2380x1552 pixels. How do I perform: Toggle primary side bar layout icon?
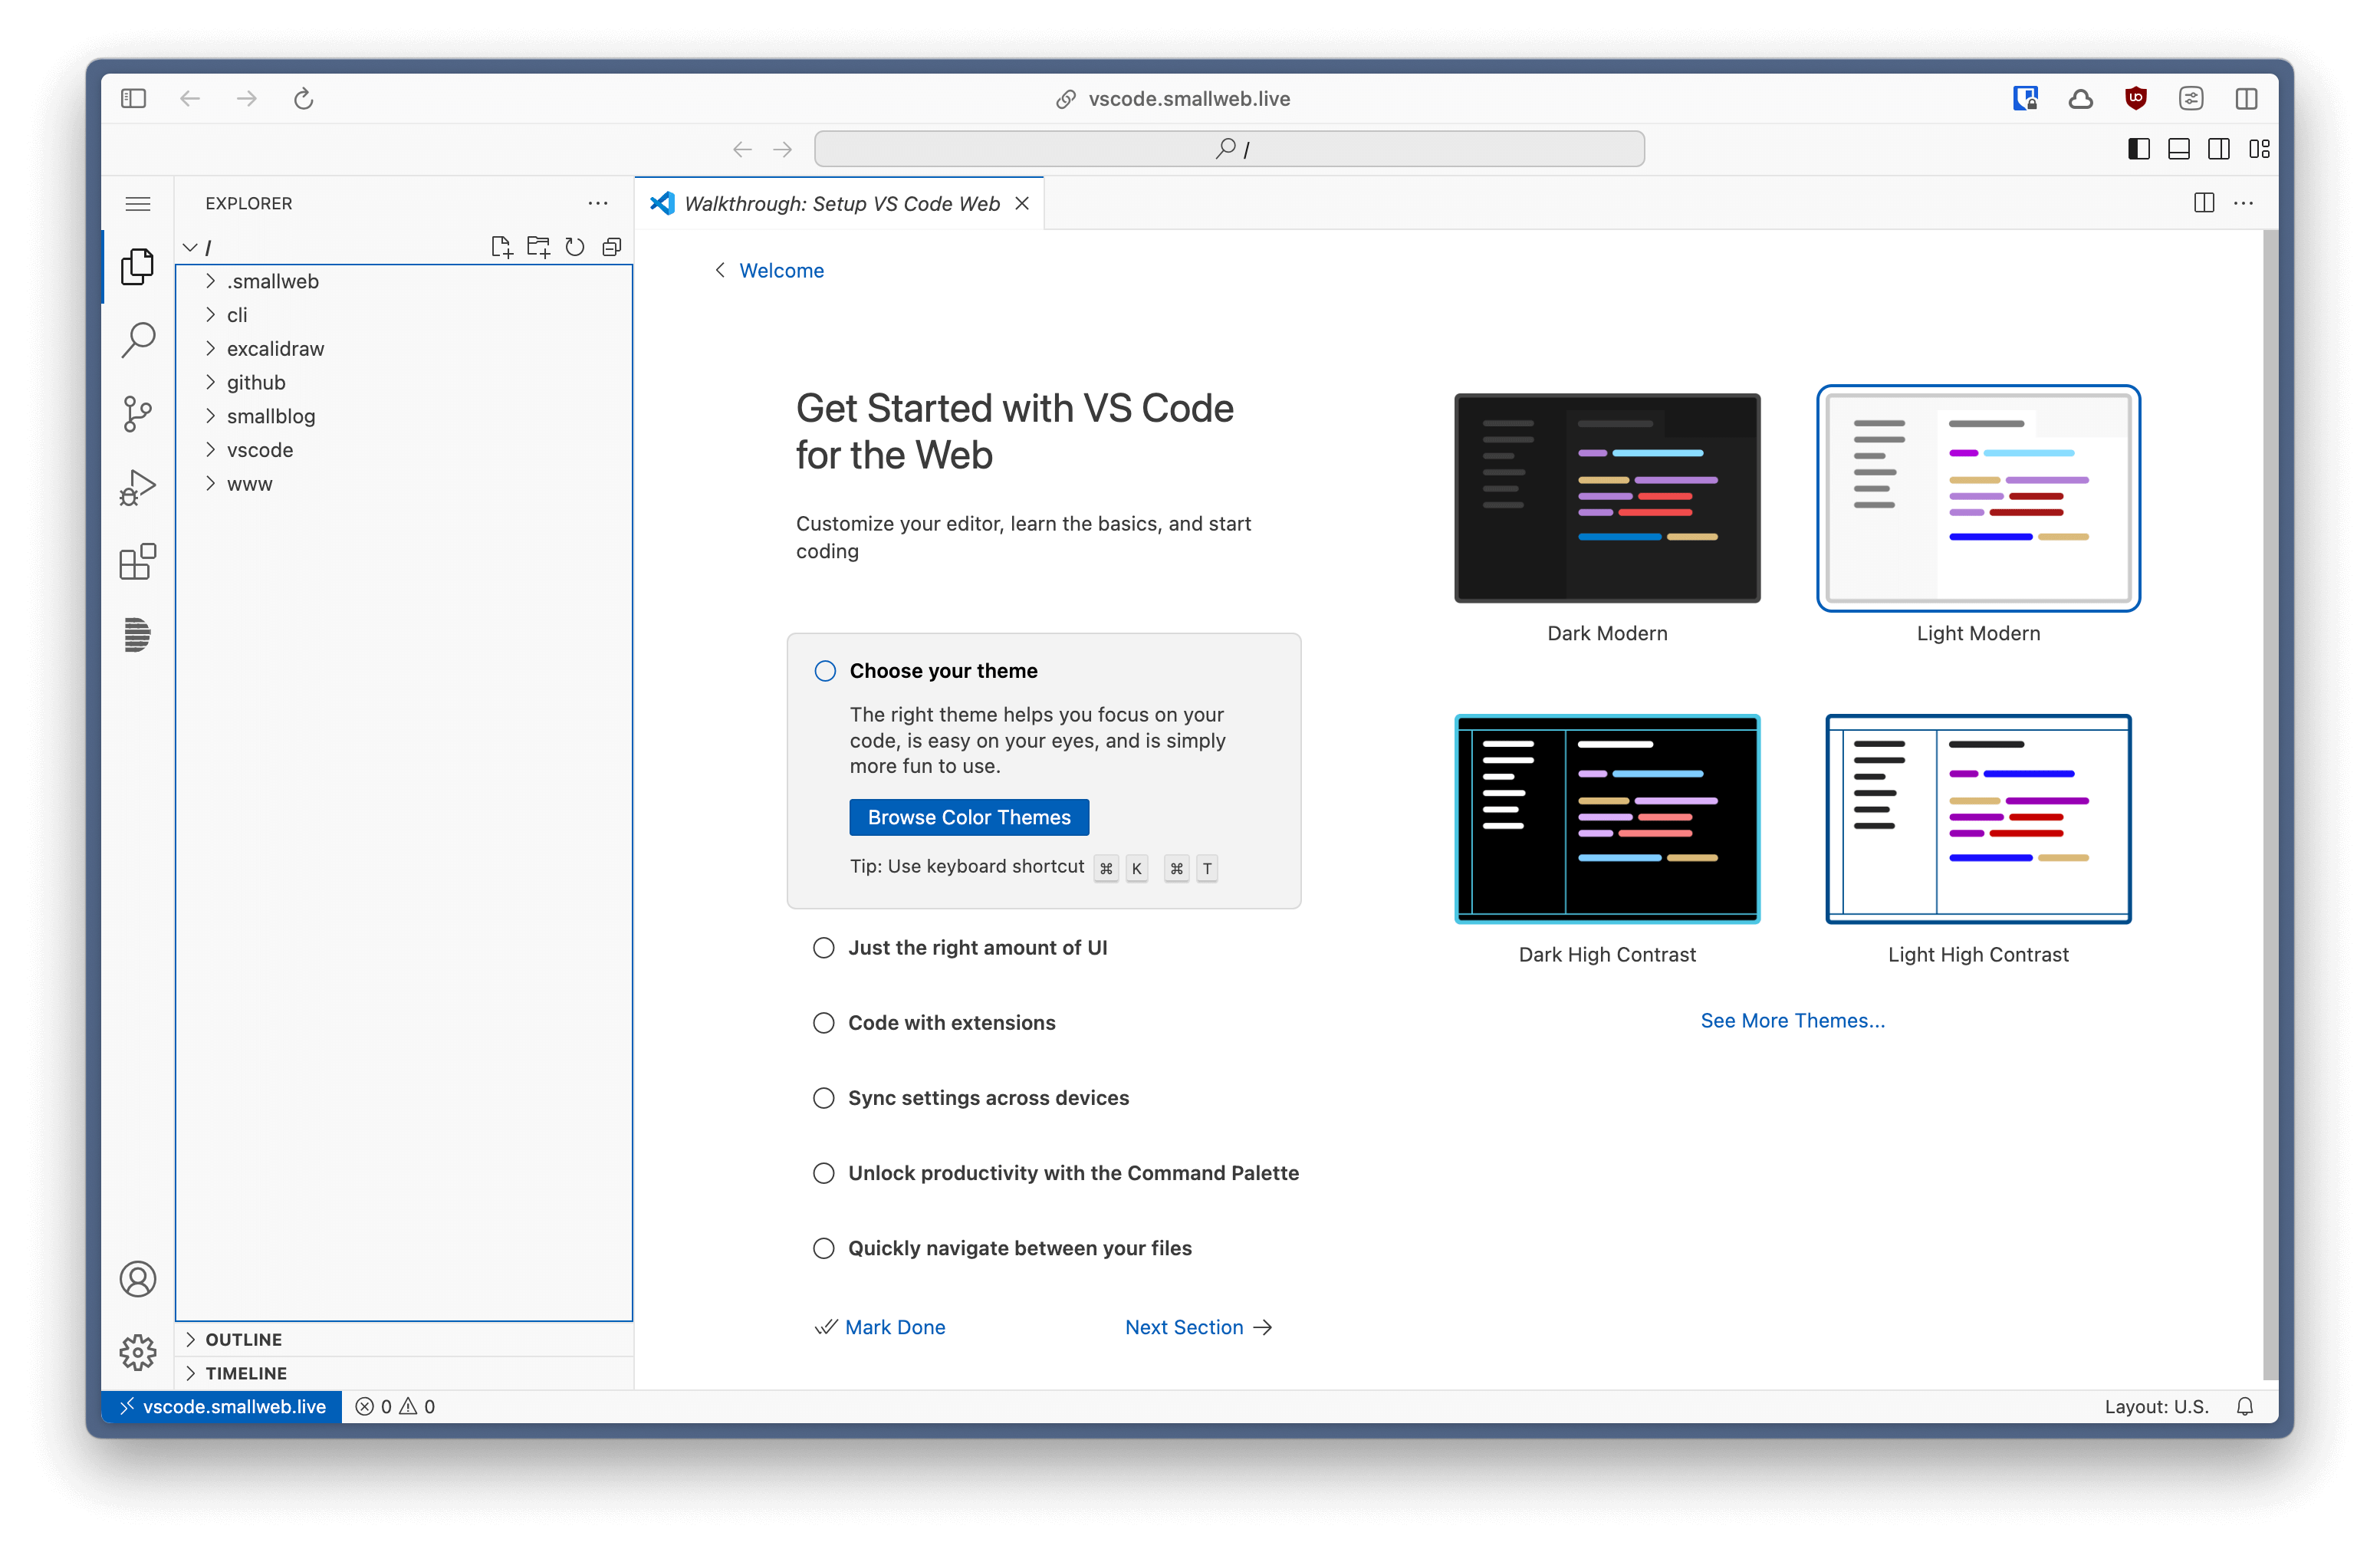tap(2139, 149)
